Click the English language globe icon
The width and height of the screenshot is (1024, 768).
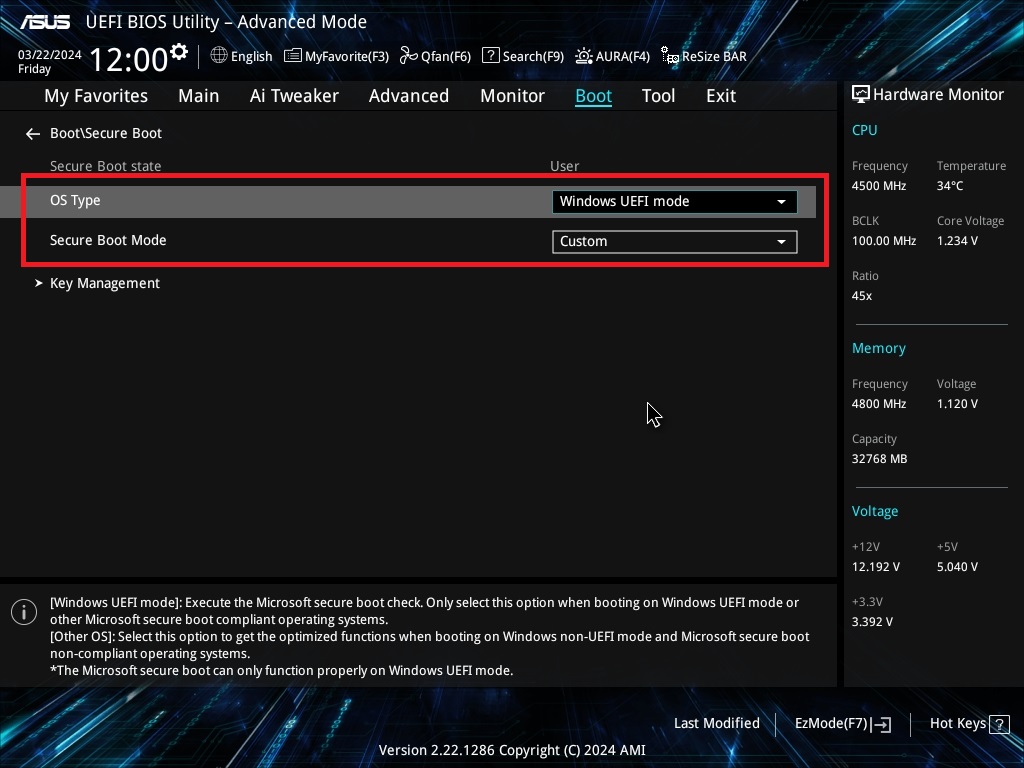pyautogui.click(x=219, y=56)
